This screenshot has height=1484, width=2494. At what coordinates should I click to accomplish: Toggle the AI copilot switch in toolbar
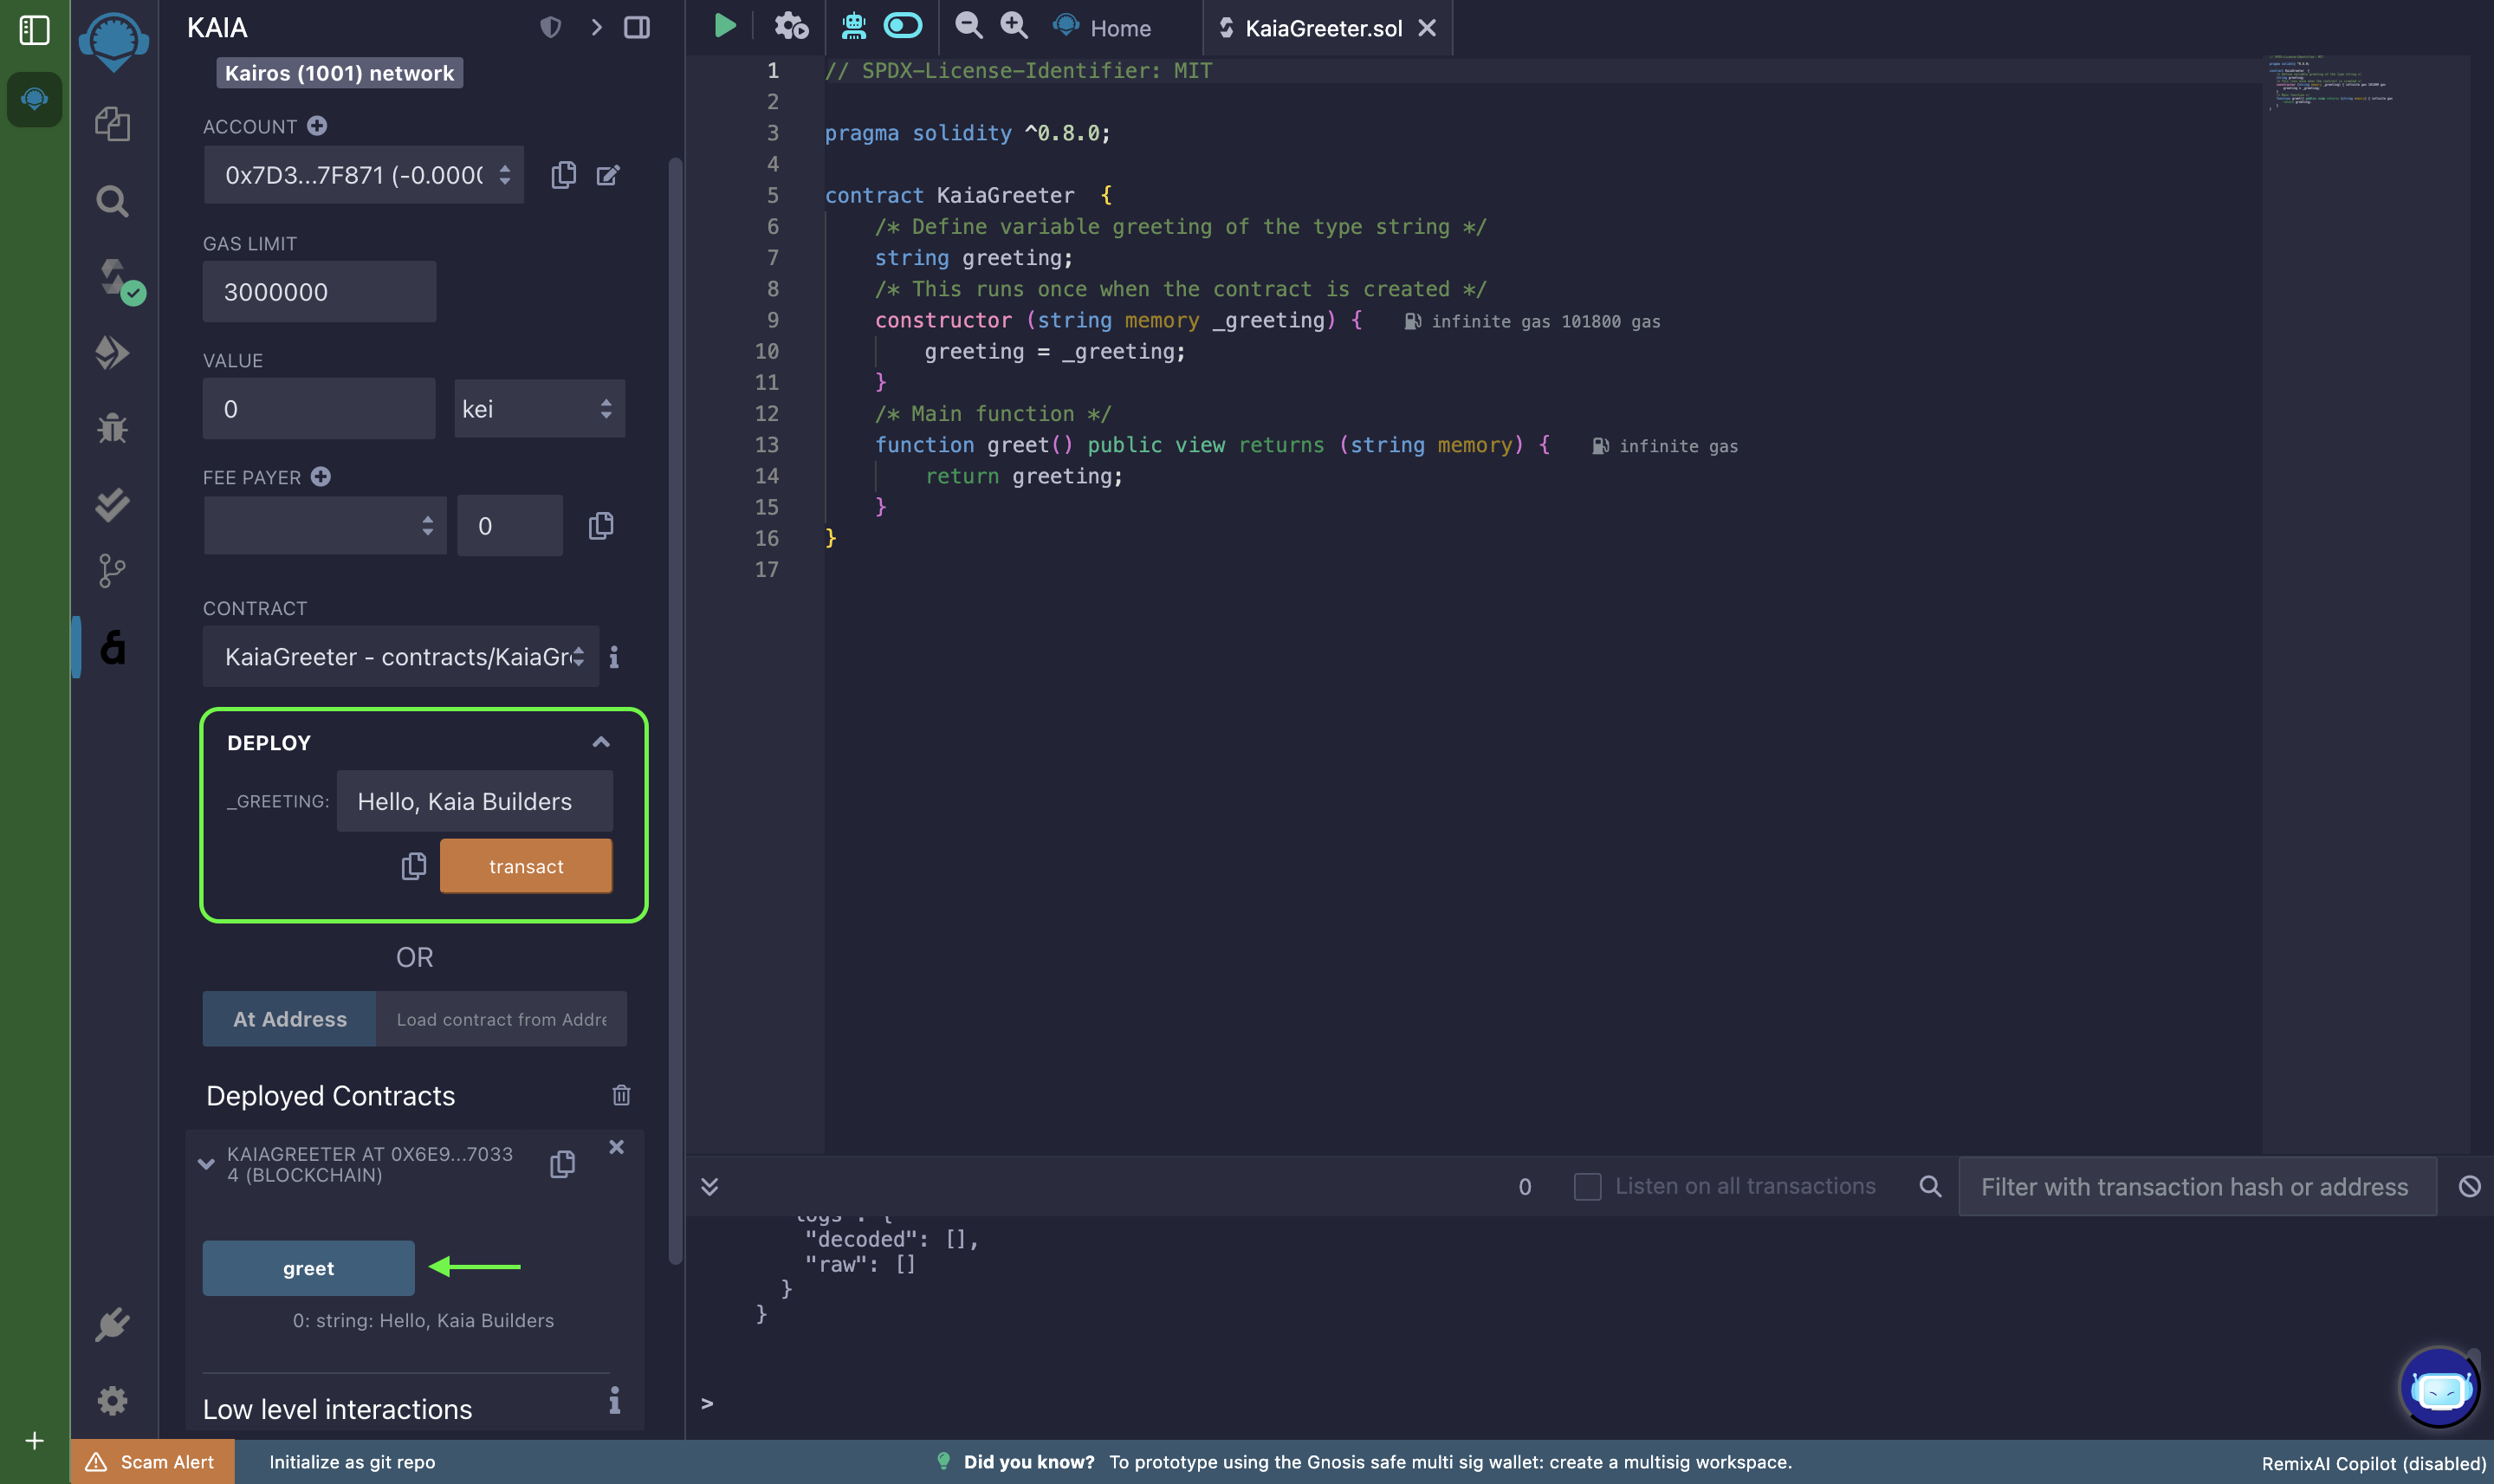point(902,25)
